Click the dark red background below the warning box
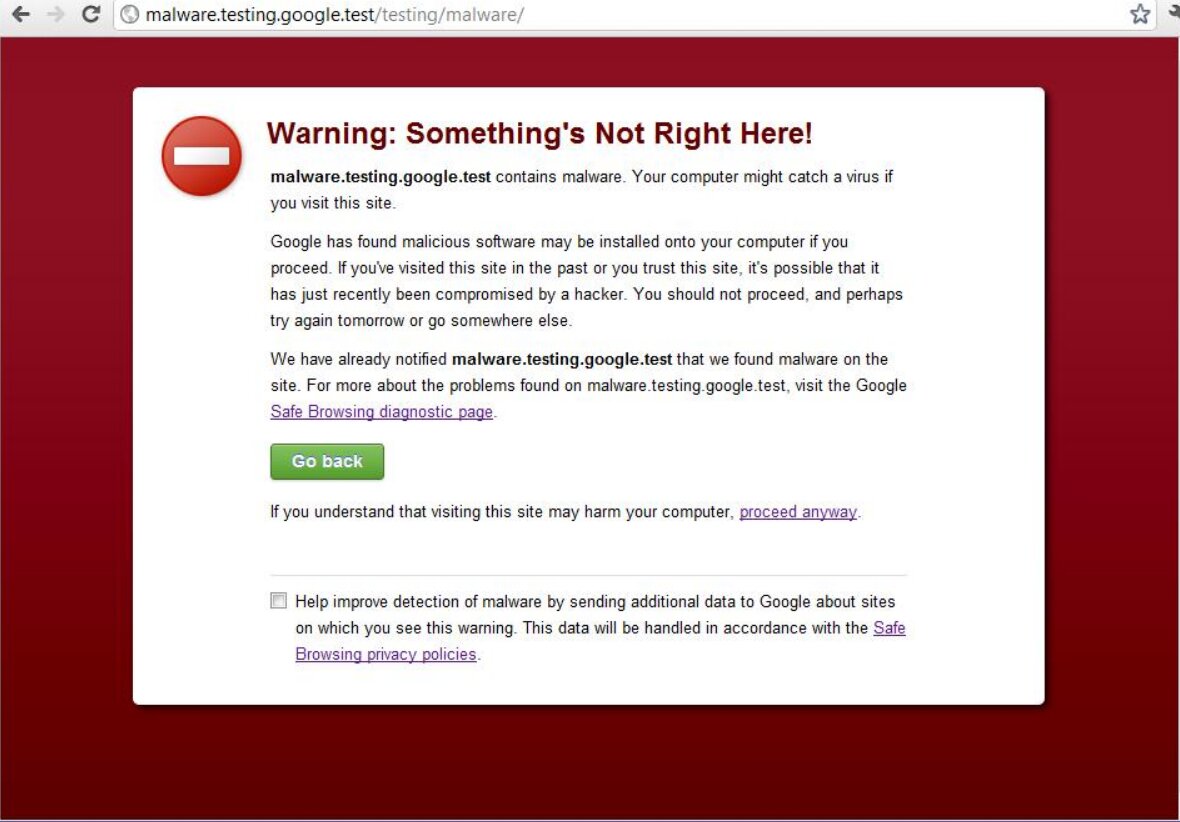Viewport: 1180px width, 822px height. [590, 765]
